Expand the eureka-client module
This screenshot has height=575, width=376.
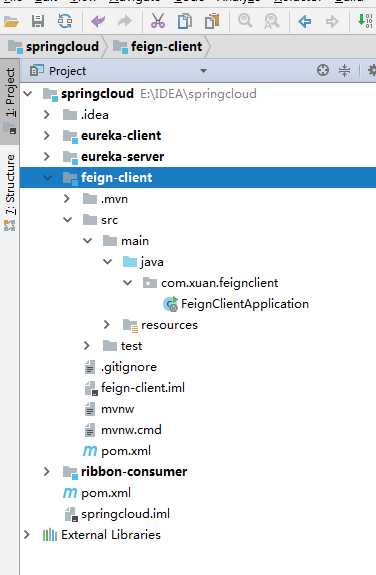coord(47,136)
